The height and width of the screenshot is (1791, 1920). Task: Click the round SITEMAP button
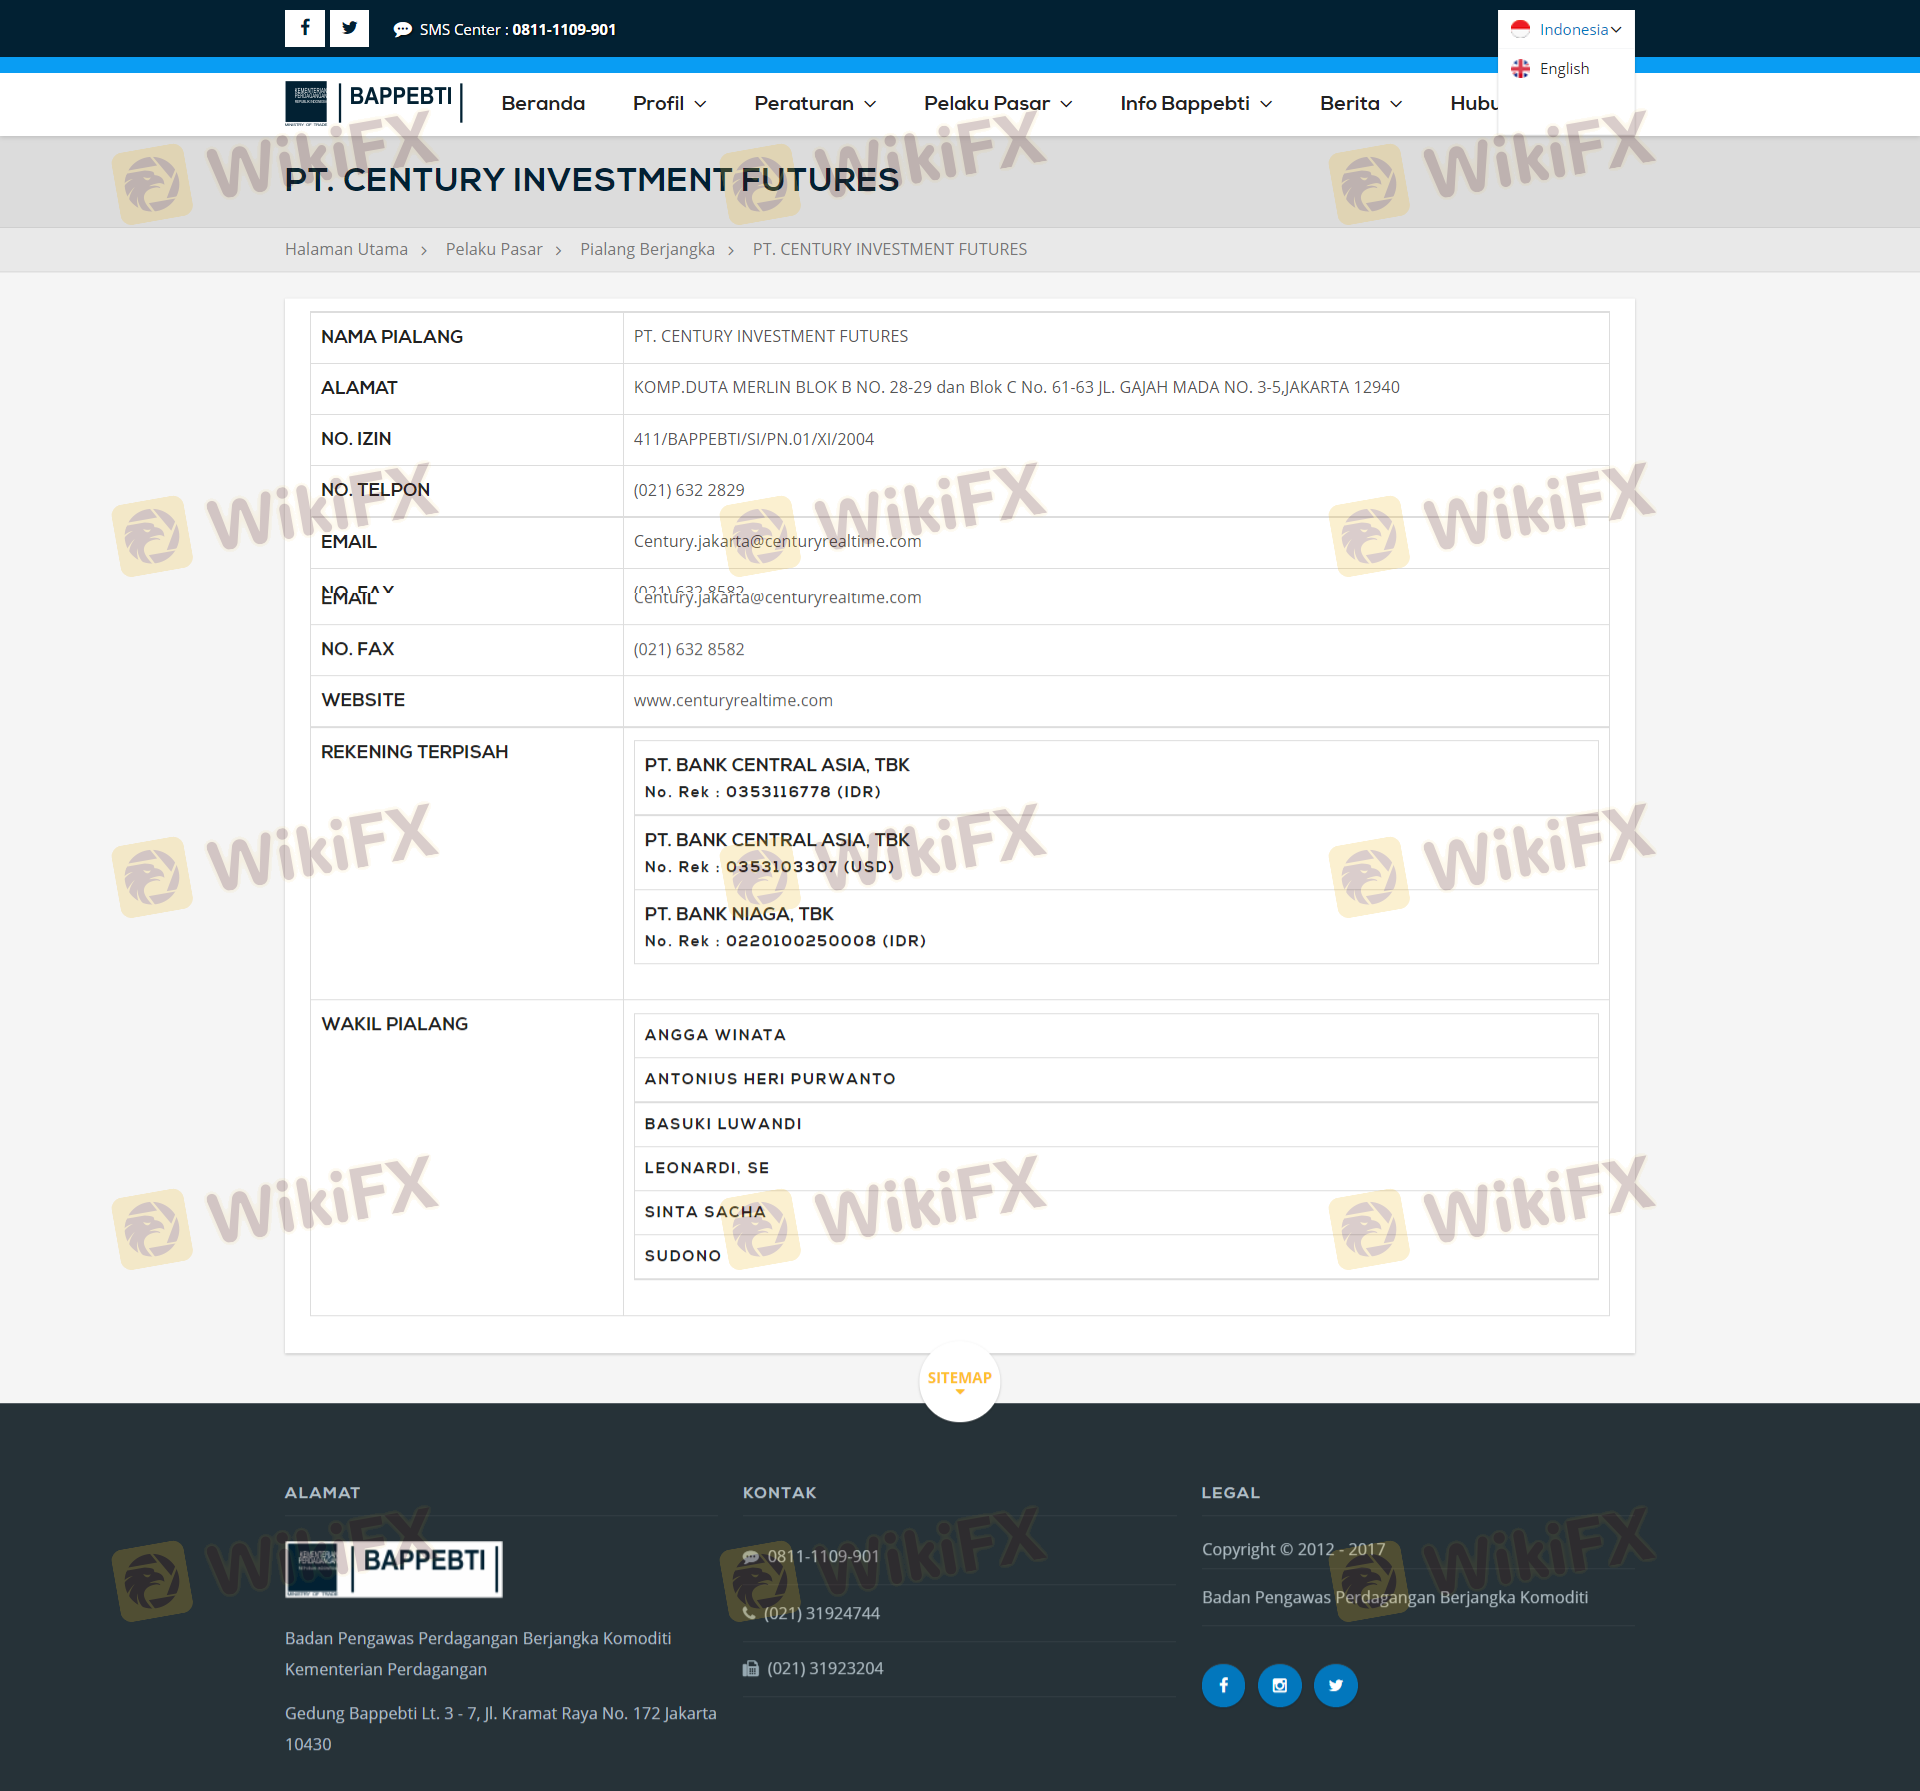tap(959, 1380)
